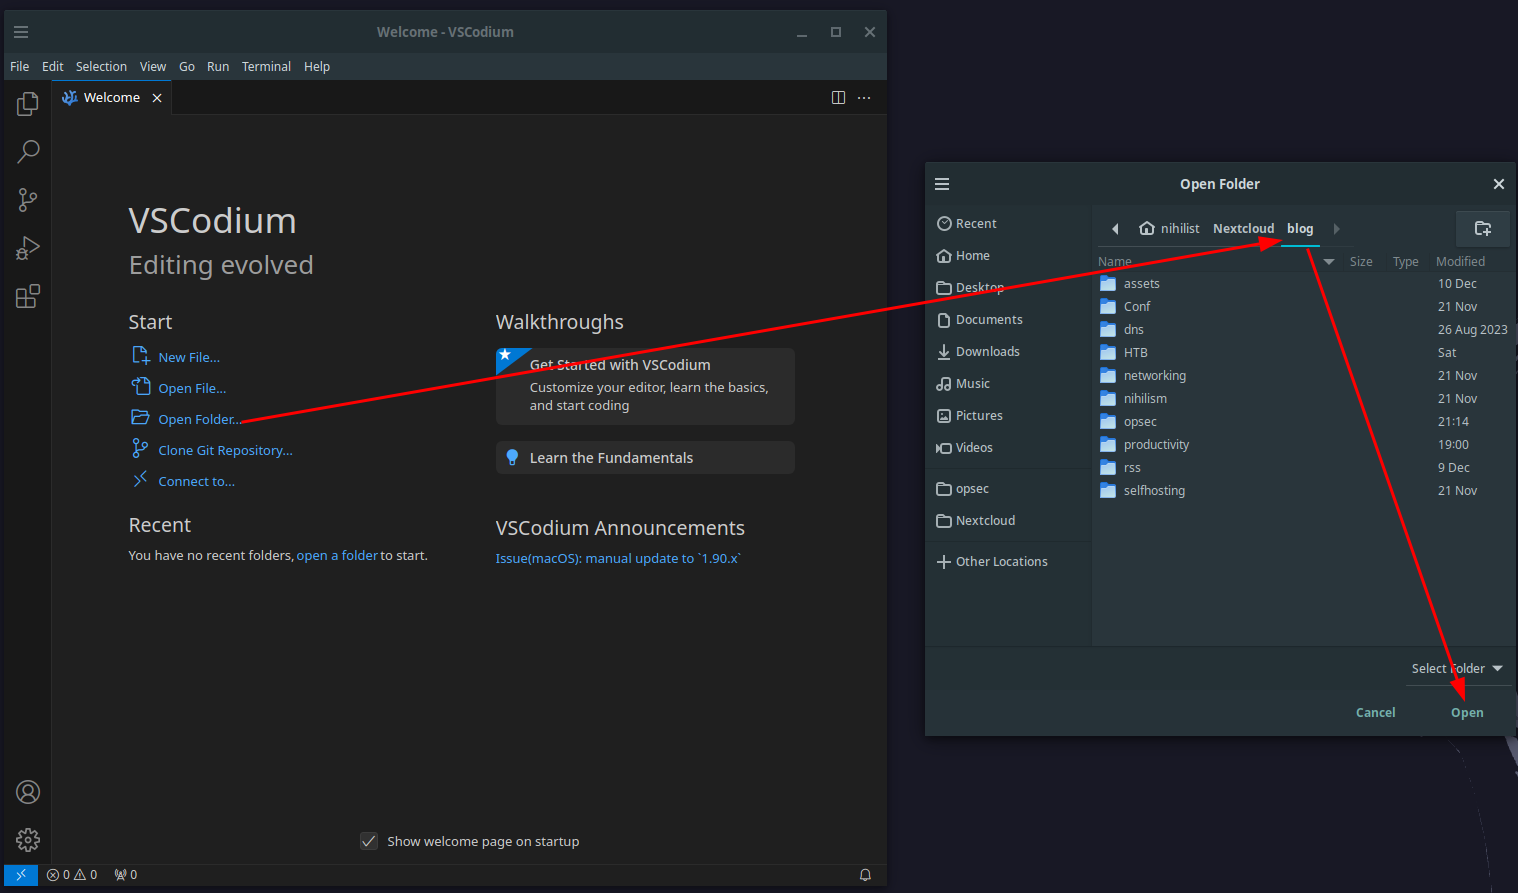This screenshot has width=1518, height=893.
Task: Sort the list by the Size column
Action: [1361, 262]
